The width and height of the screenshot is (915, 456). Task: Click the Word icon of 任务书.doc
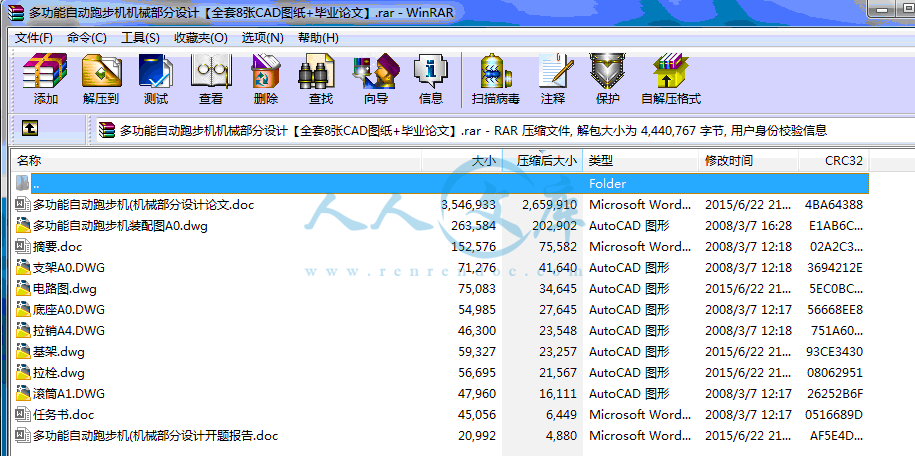click(23, 415)
